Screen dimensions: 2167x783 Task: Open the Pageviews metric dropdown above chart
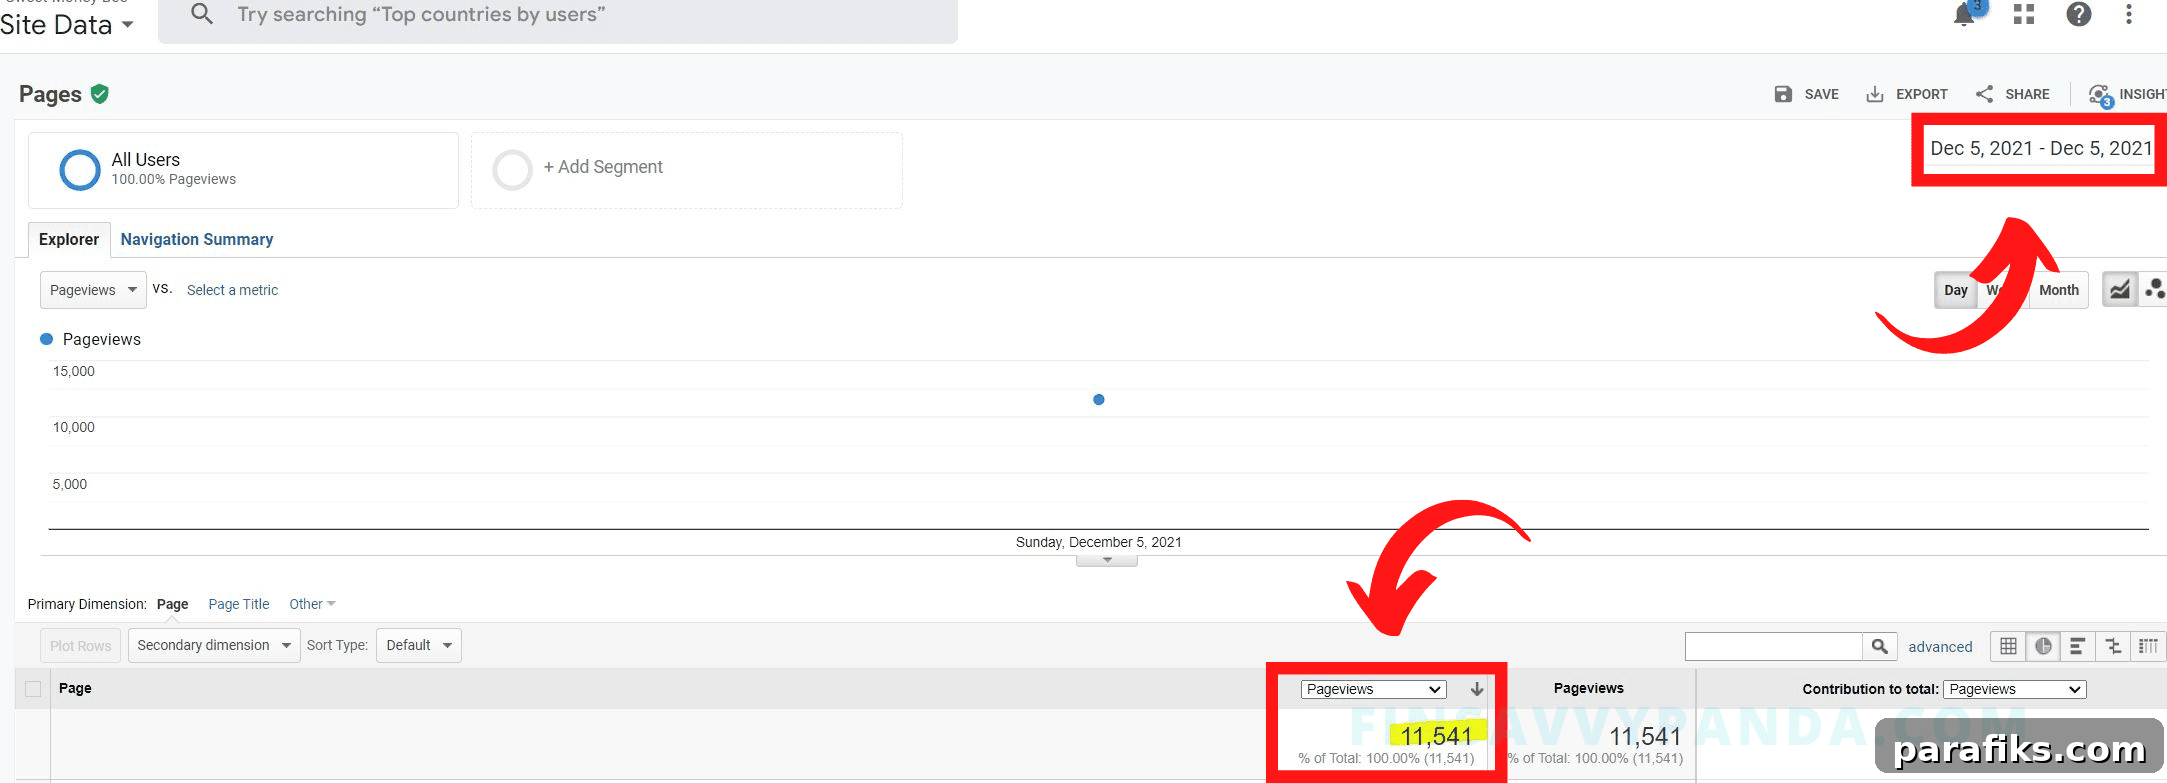click(93, 290)
